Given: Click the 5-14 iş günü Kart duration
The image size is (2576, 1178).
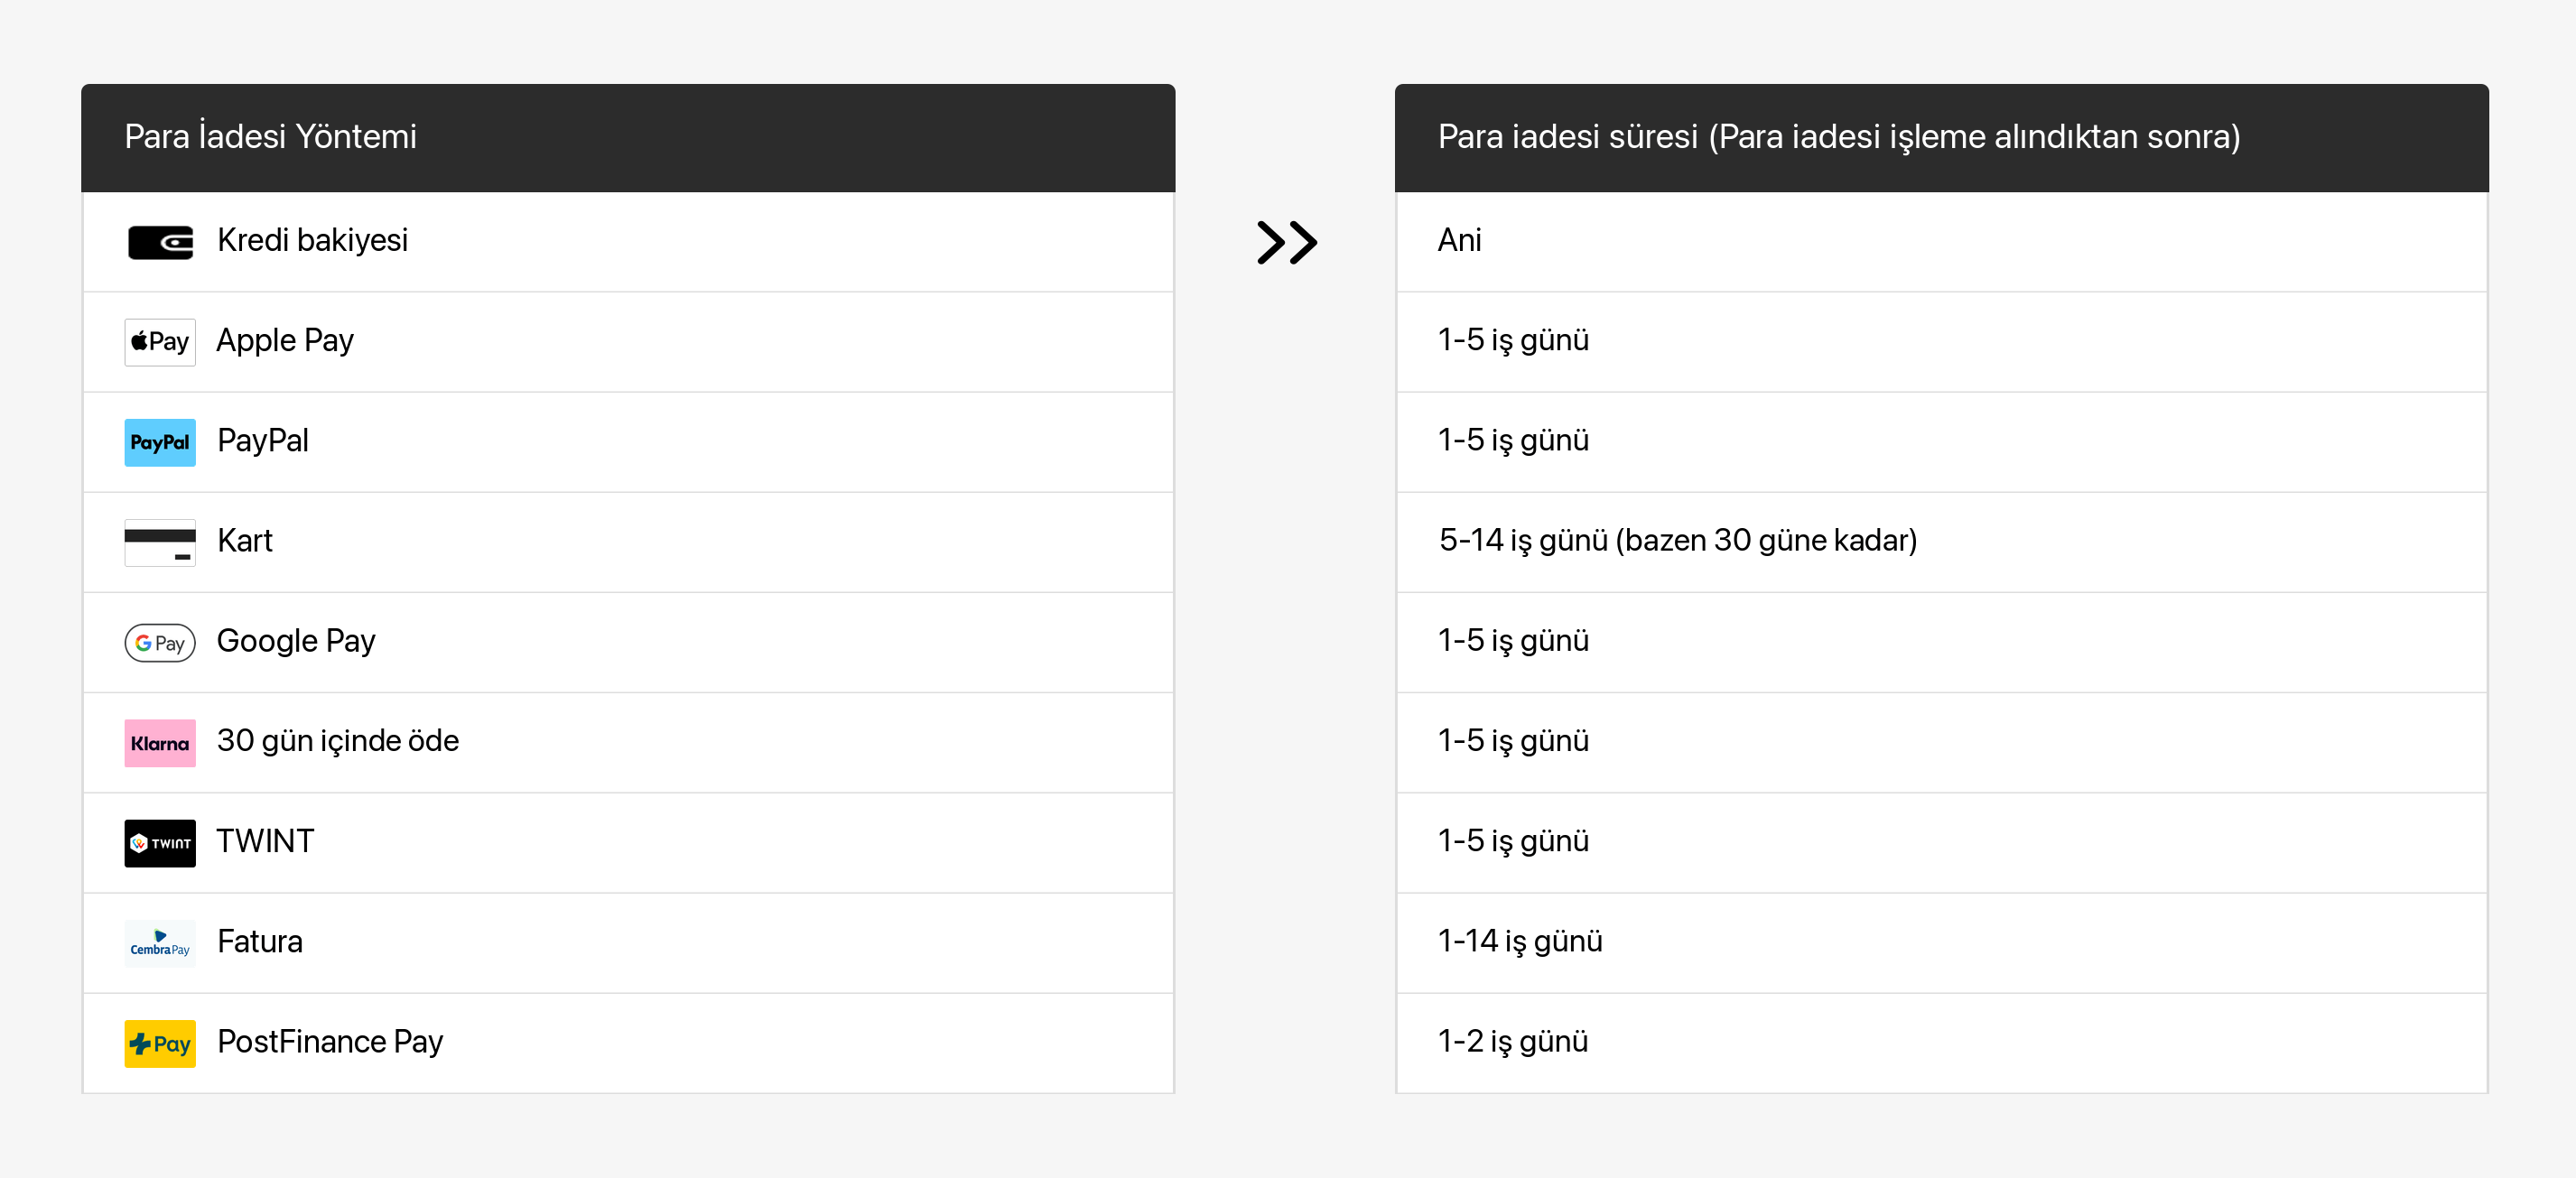Looking at the screenshot, I should click(1677, 541).
